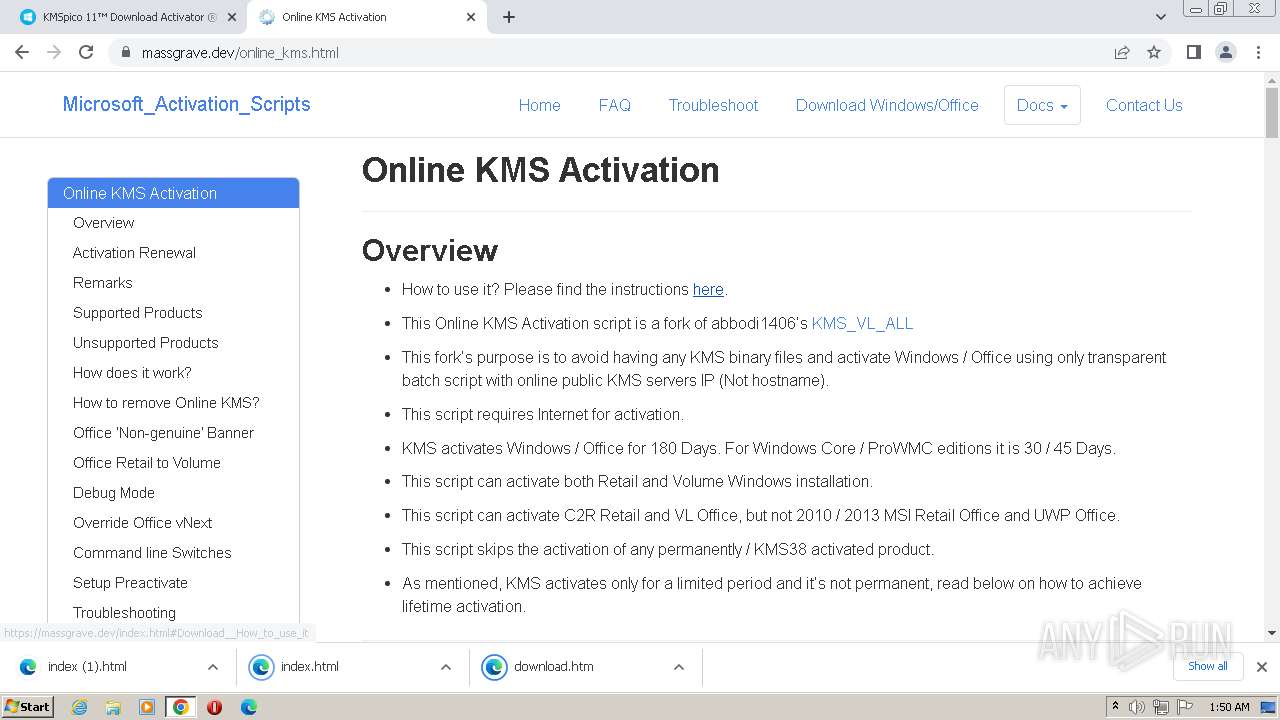Launch Internet Explorer from taskbar
Viewport: 1280px width, 720px height.
pyautogui.click(x=80, y=707)
